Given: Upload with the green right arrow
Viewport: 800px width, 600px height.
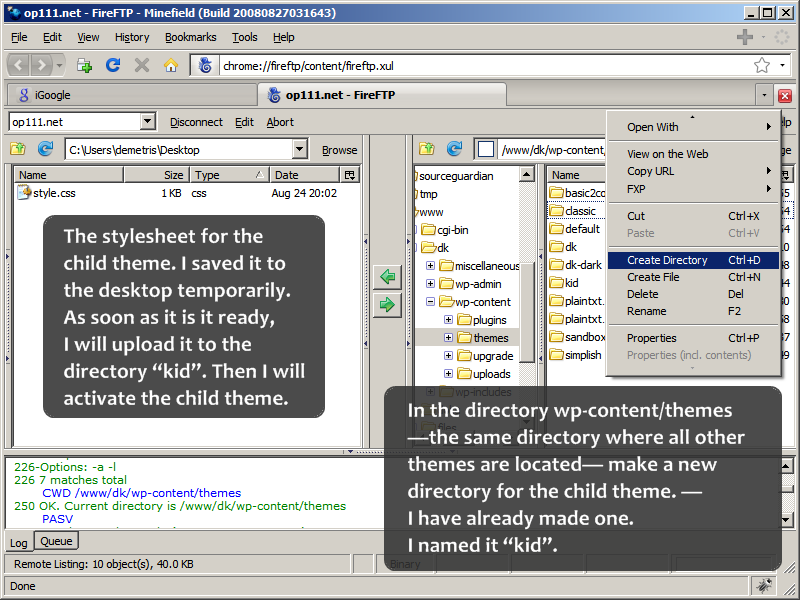Looking at the screenshot, I should click(387, 305).
